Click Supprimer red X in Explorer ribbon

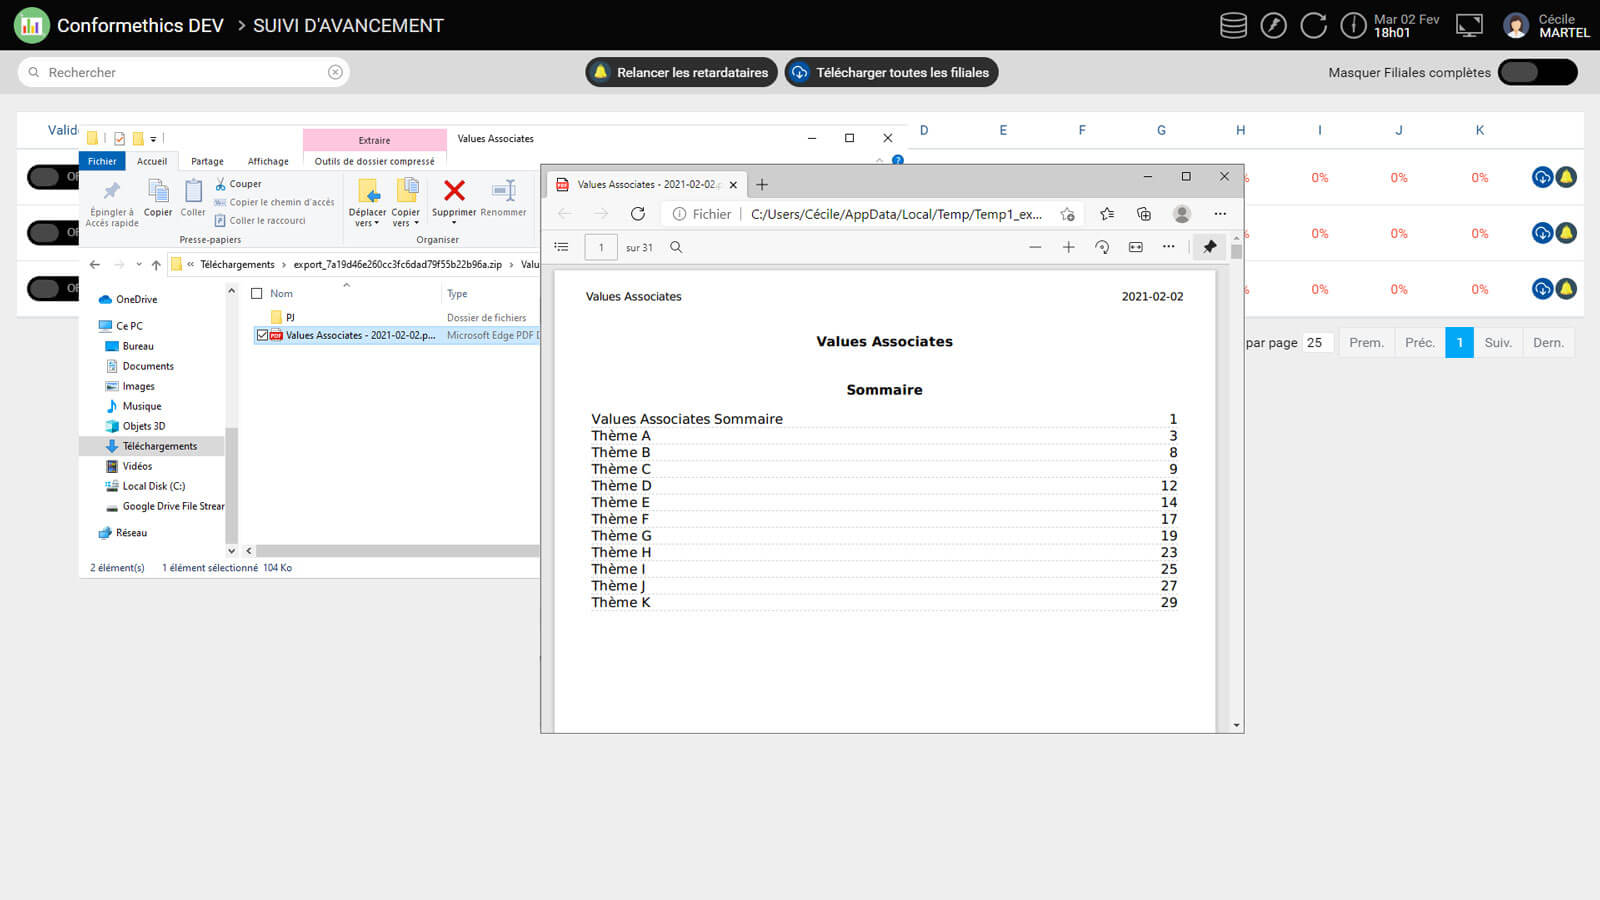pyautogui.click(x=454, y=197)
